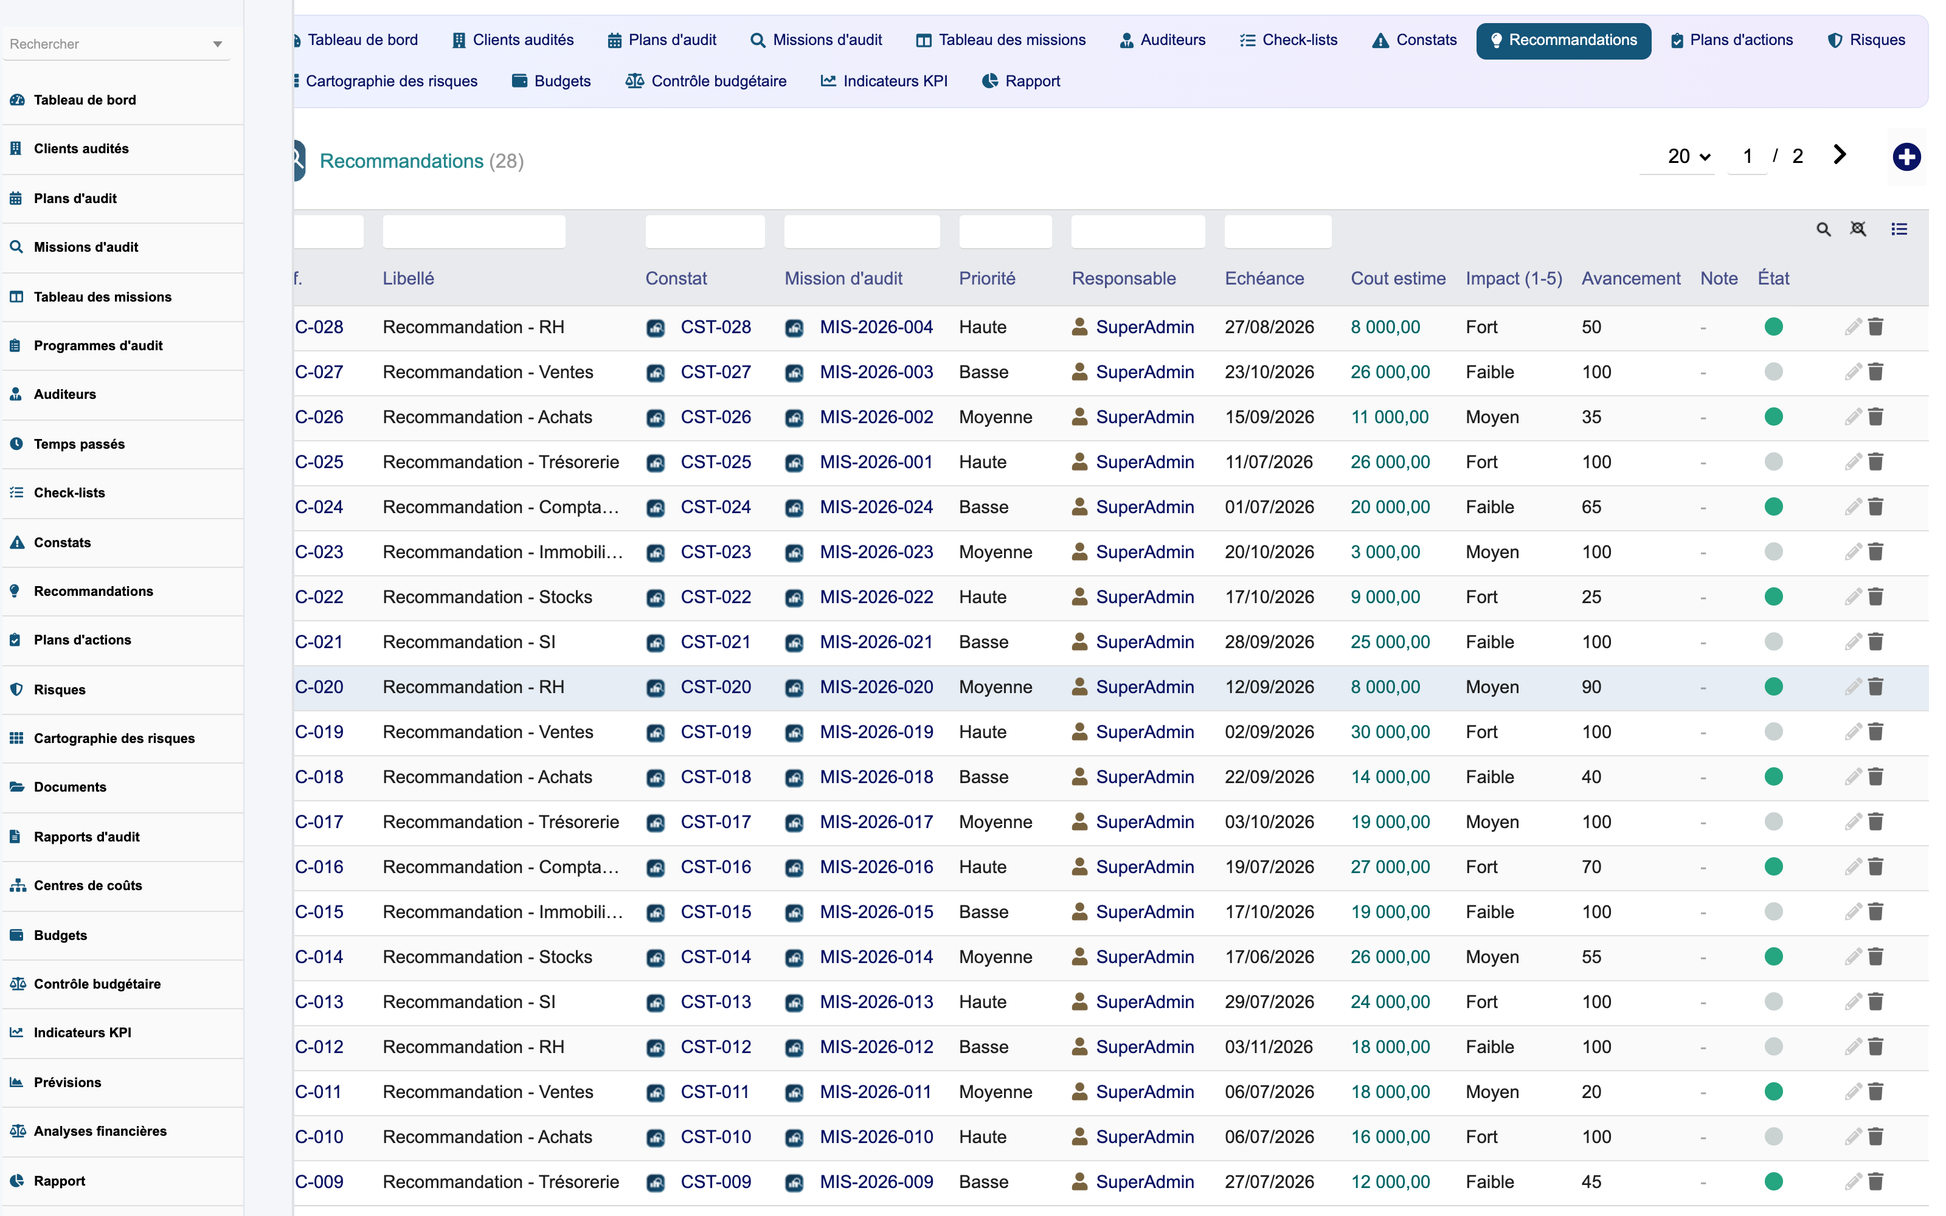The height and width of the screenshot is (1216, 1946).
Task: Click edit pencil for row CST-011
Action: click(1853, 1092)
